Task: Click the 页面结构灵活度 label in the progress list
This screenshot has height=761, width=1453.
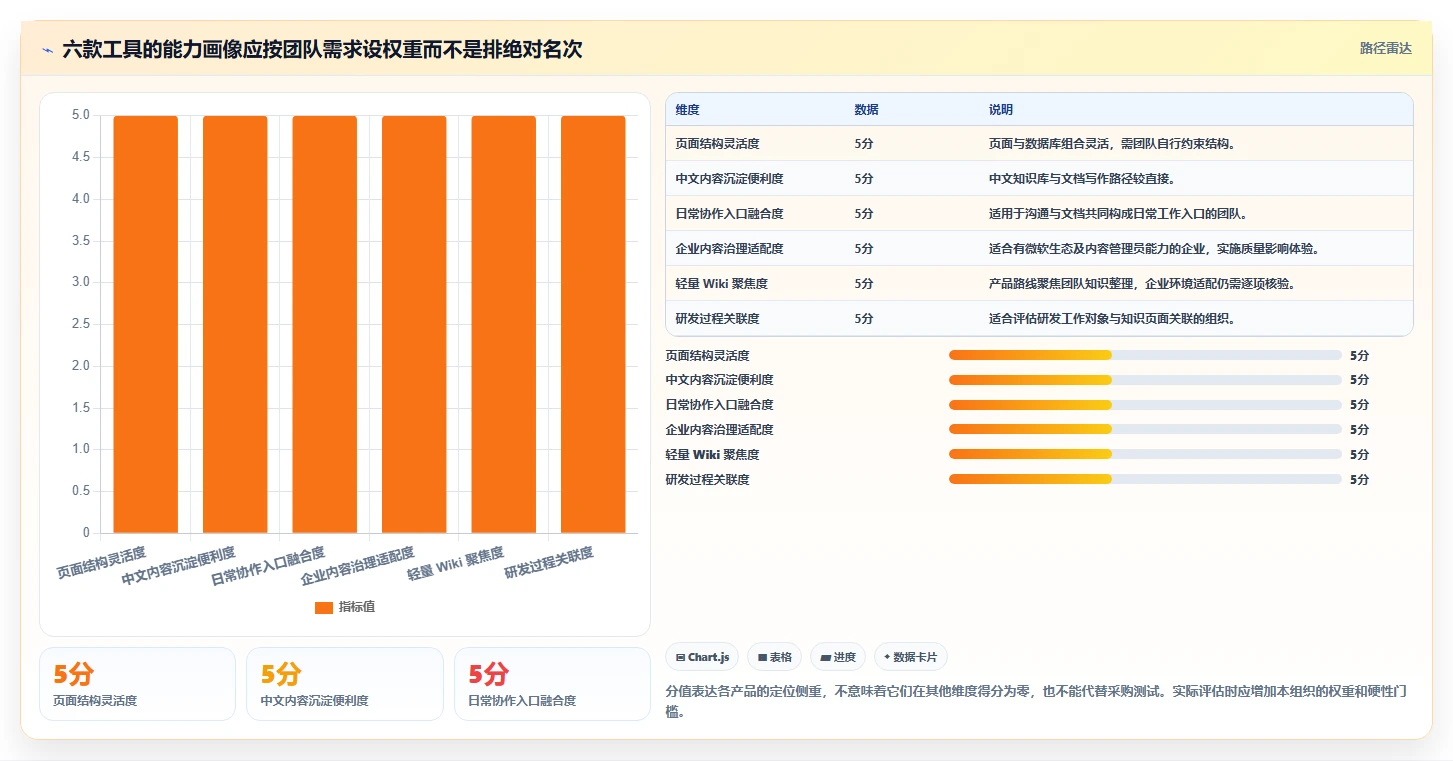Action: coord(707,355)
